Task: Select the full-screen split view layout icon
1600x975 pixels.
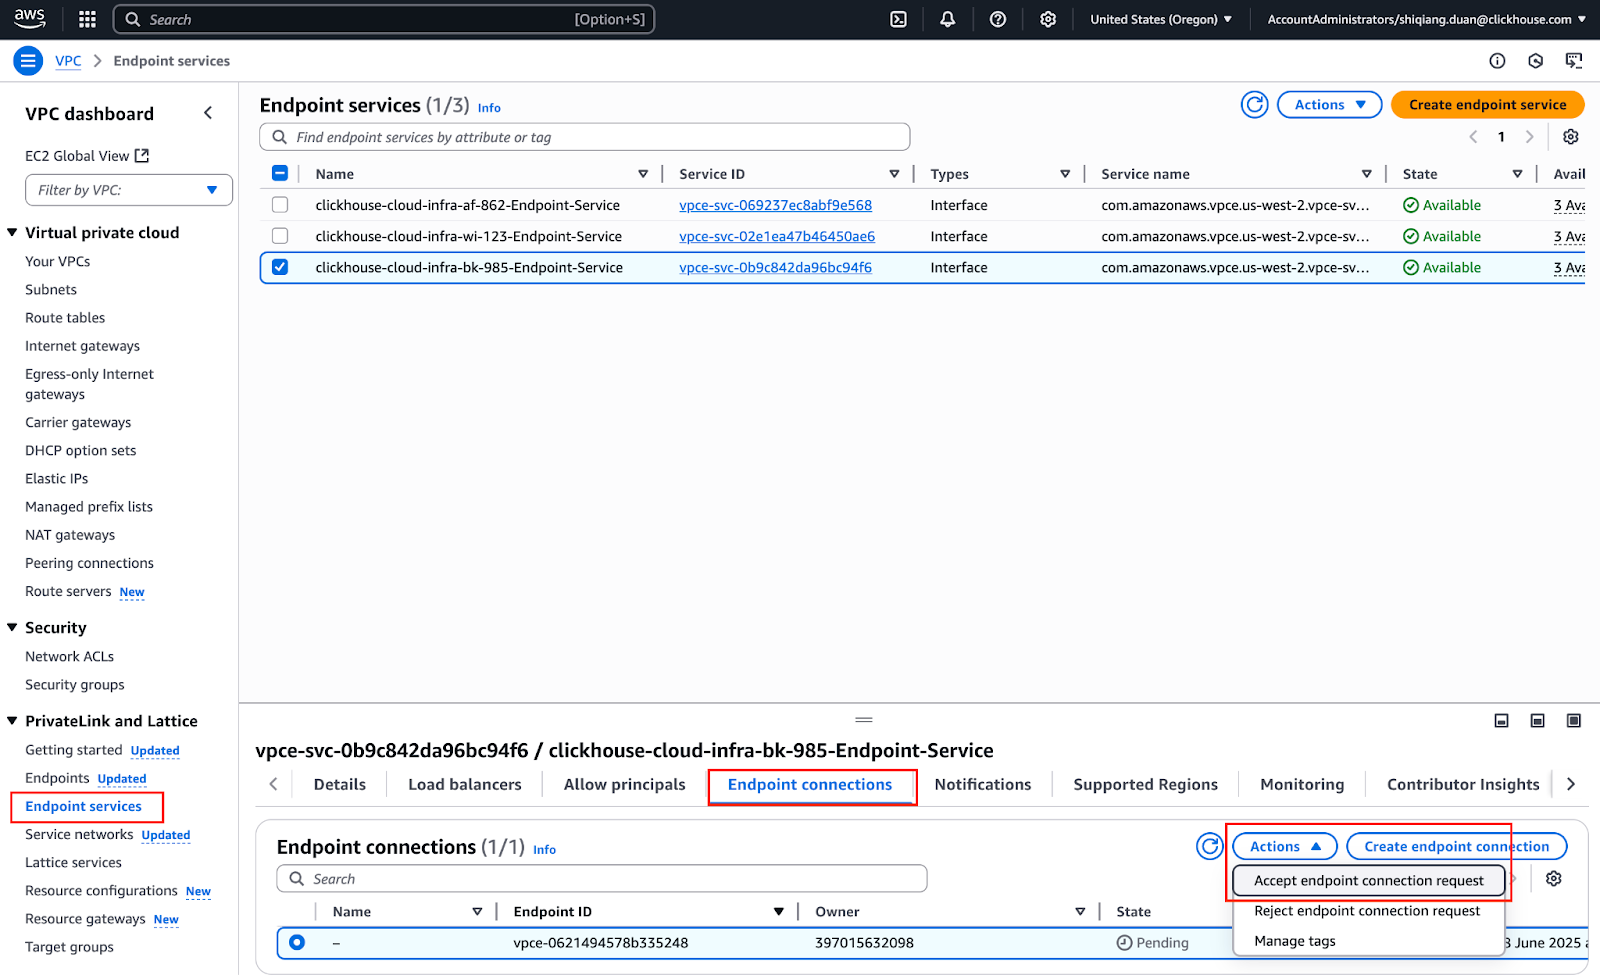Action: click(1573, 720)
